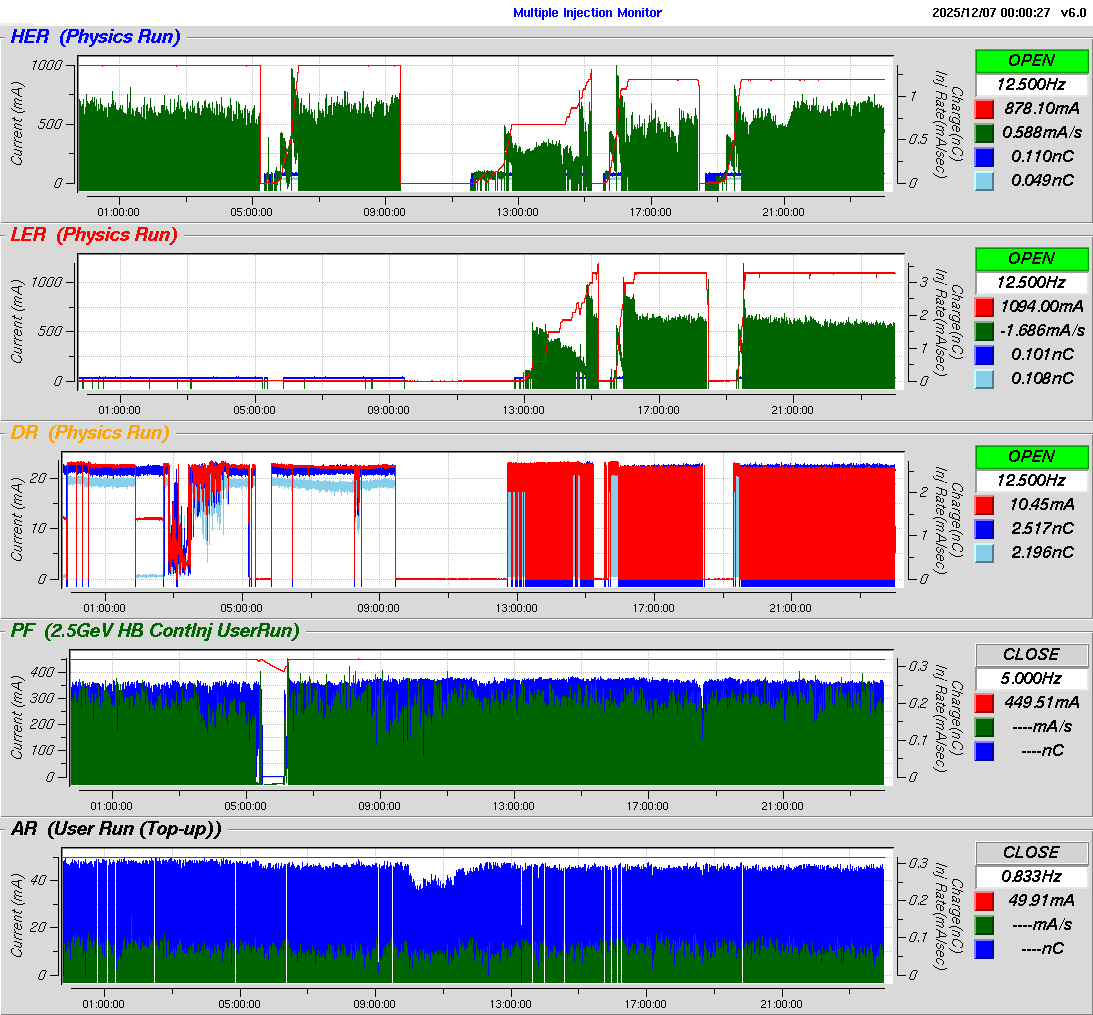Image resolution: width=1093 pixels, height=1015 pixels.
Task: Select the red swatch beside 449.51mA
Action: (x=984, y=702)
